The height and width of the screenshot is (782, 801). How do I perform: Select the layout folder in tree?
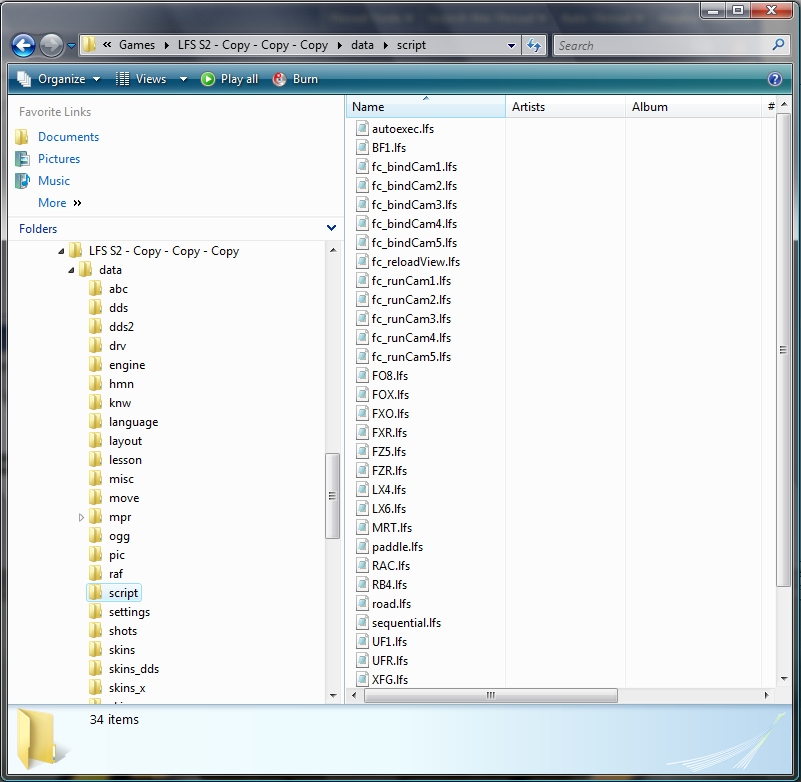click(125, 441)
